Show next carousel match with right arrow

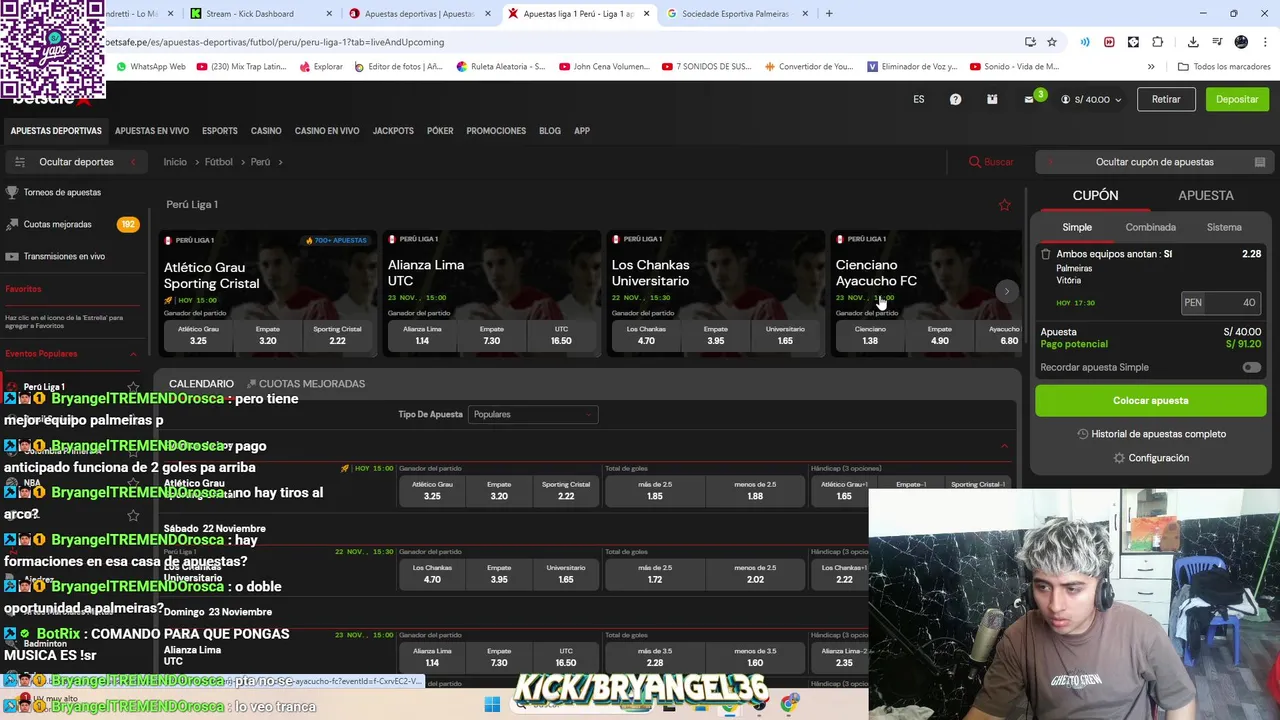click(x=1007, y=291)
